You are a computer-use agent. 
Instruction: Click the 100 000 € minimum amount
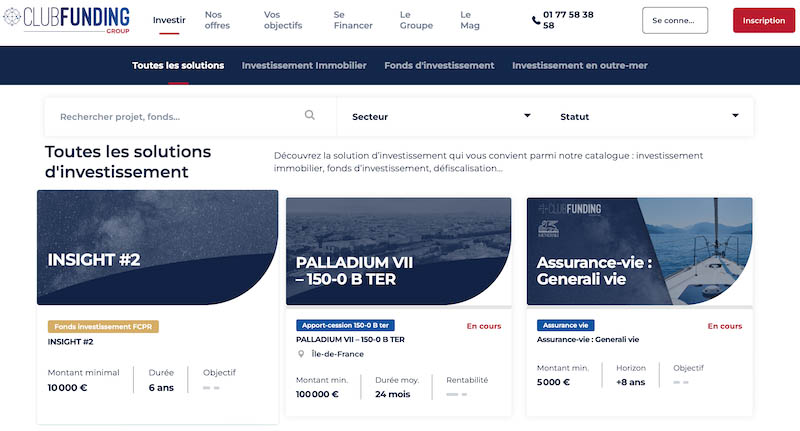[x=317, y=394]
